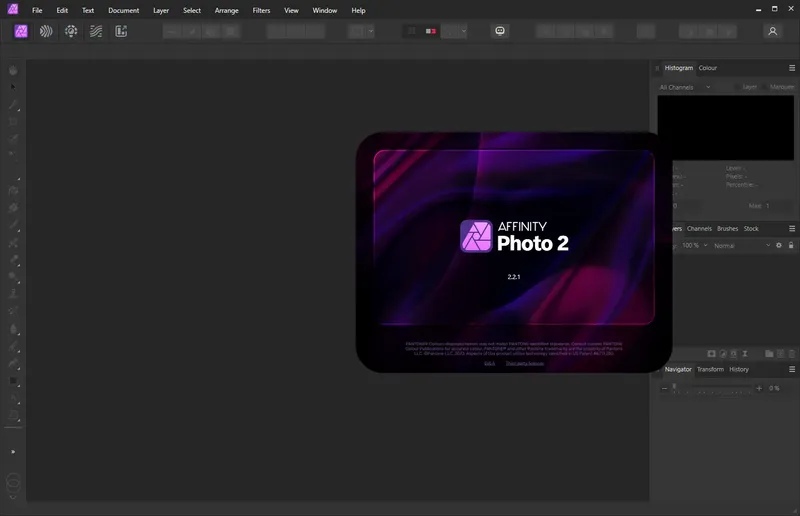Open the View menu
Viewport: 800px width, 516px height.
(291, 10)
